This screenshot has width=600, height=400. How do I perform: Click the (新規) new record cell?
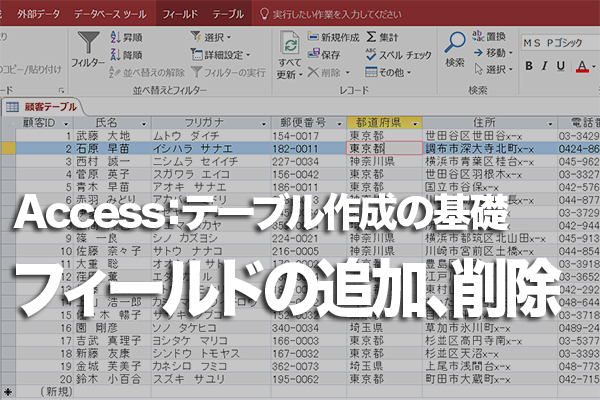(x=57, y=392)
